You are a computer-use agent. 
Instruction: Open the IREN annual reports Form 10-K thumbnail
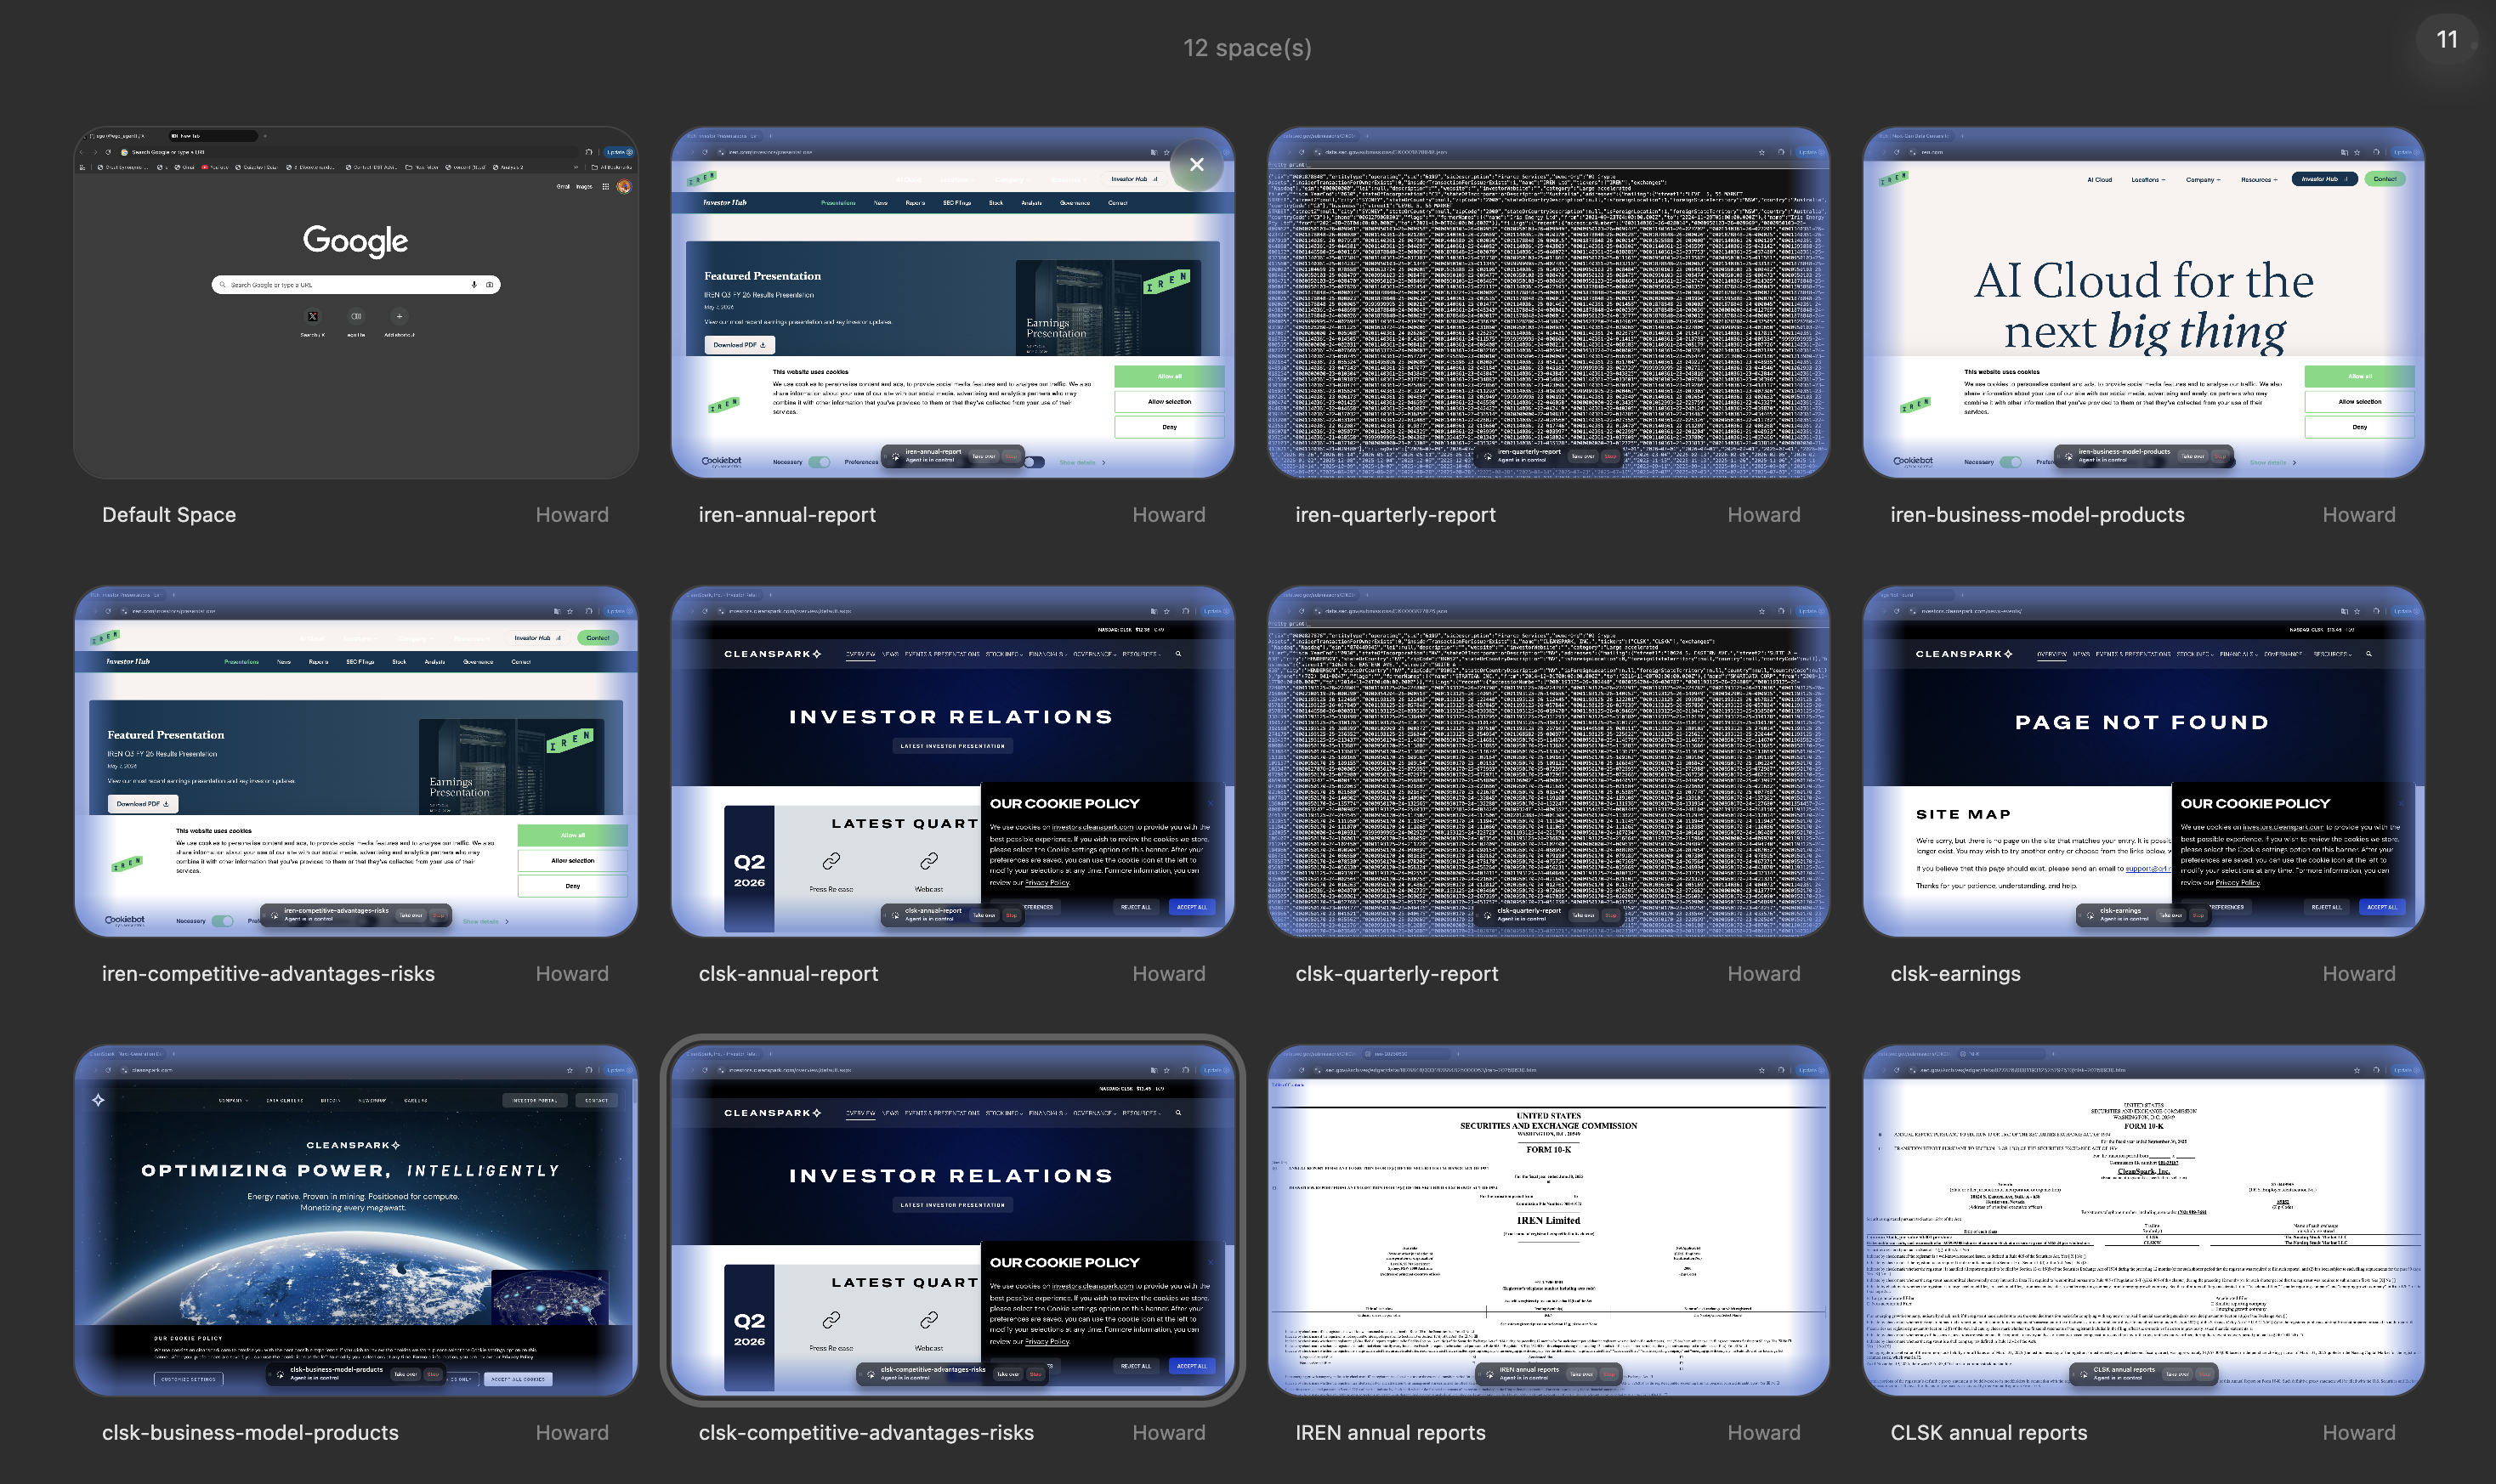(1548, 1220)
